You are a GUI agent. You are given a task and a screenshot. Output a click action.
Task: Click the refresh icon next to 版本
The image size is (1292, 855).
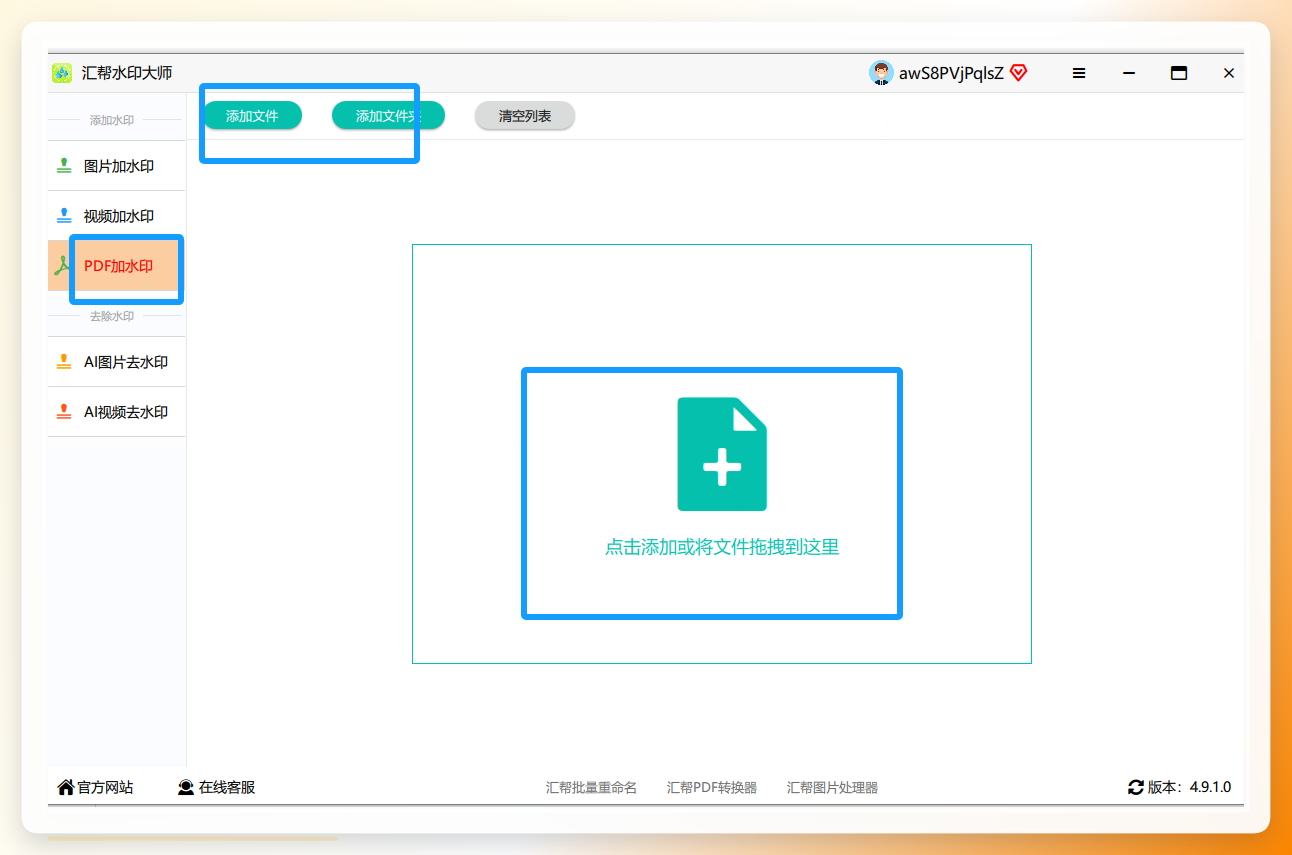[1136, 787]
